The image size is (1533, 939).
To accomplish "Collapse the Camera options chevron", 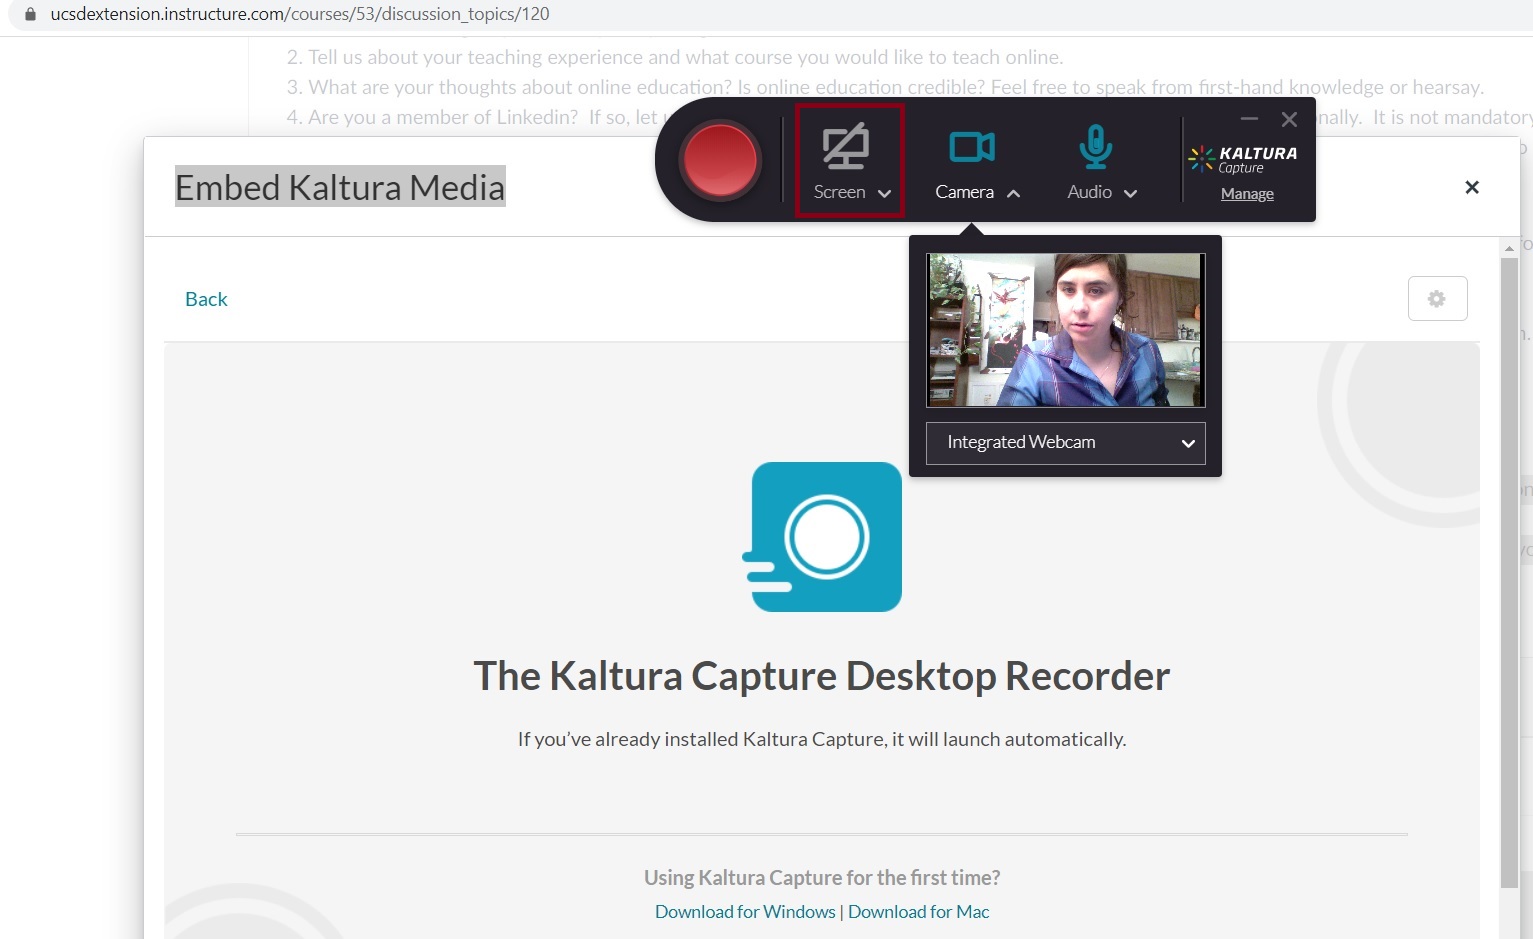I will click(1013, 193).
